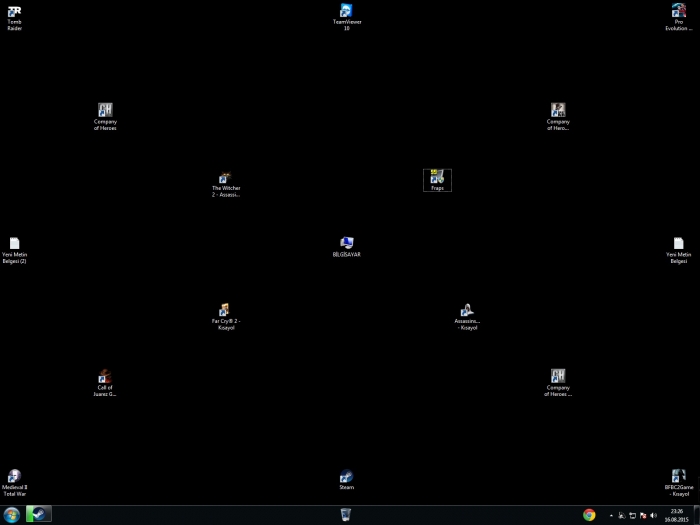Select the Steam shortcut on the desktop
Image resolution: width=700 pixels, height=525 pixels.
click(346, 477)
